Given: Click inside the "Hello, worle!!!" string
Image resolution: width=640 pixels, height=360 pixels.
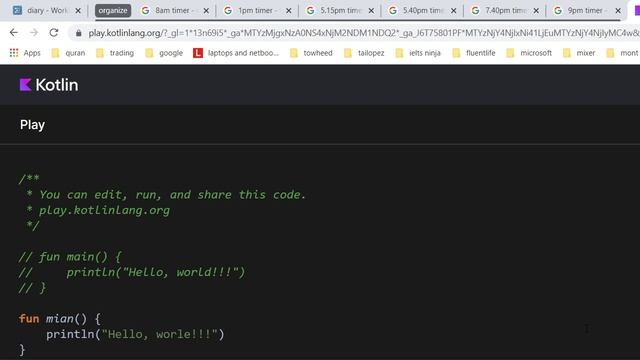Looking at the screenshot, I should coord(160,334).
